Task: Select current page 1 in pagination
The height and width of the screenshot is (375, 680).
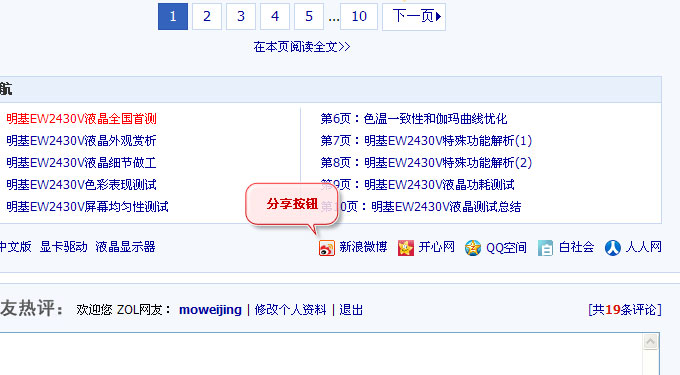Action: [x=173, y=16]
